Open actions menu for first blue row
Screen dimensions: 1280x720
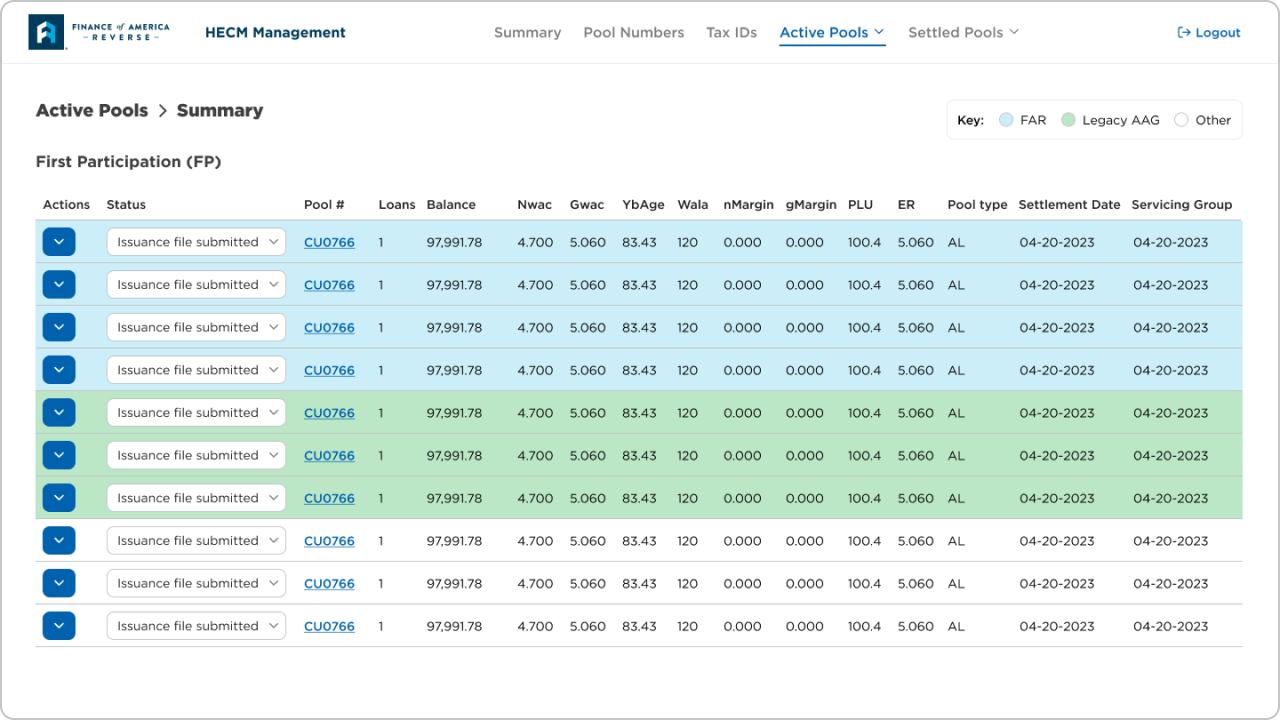coord(59,242)
